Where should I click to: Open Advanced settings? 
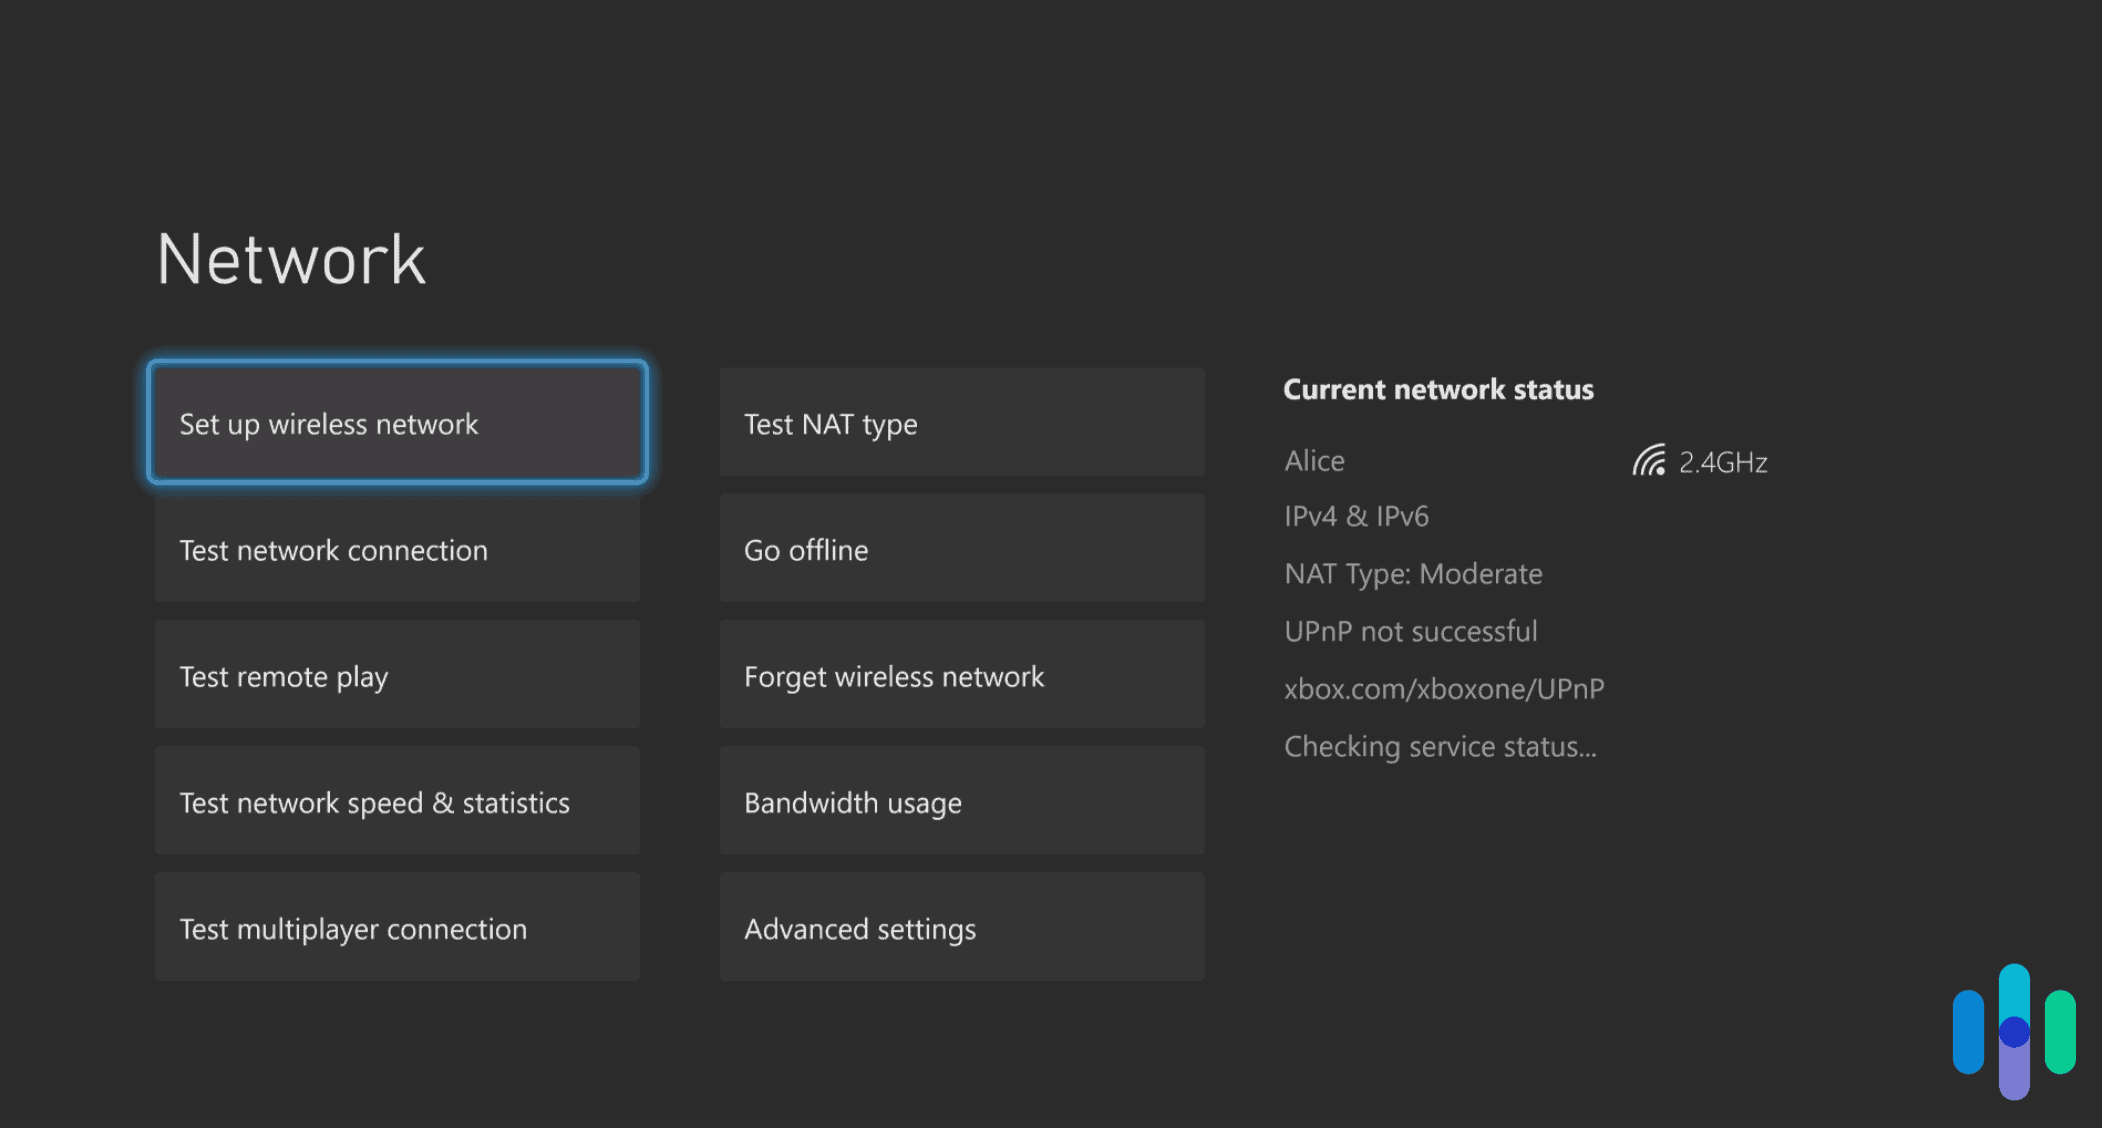(960, 927)
